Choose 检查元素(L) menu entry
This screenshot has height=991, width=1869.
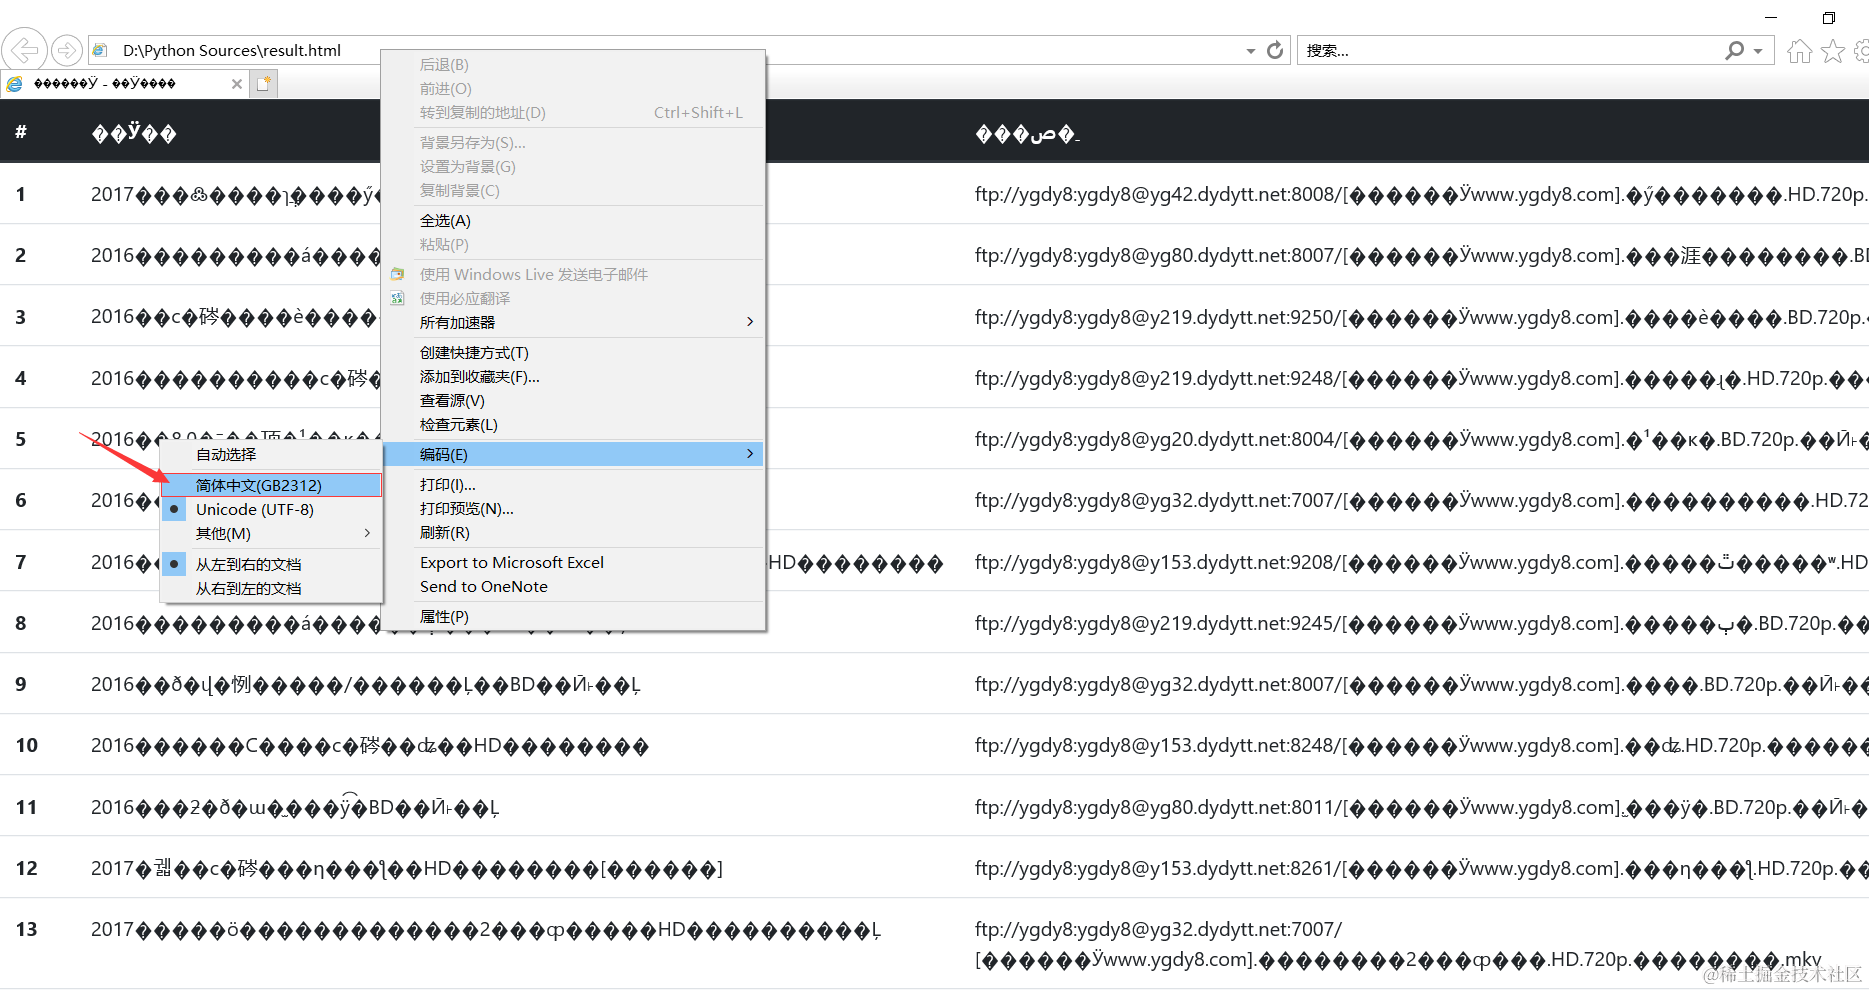click(573, 424)
